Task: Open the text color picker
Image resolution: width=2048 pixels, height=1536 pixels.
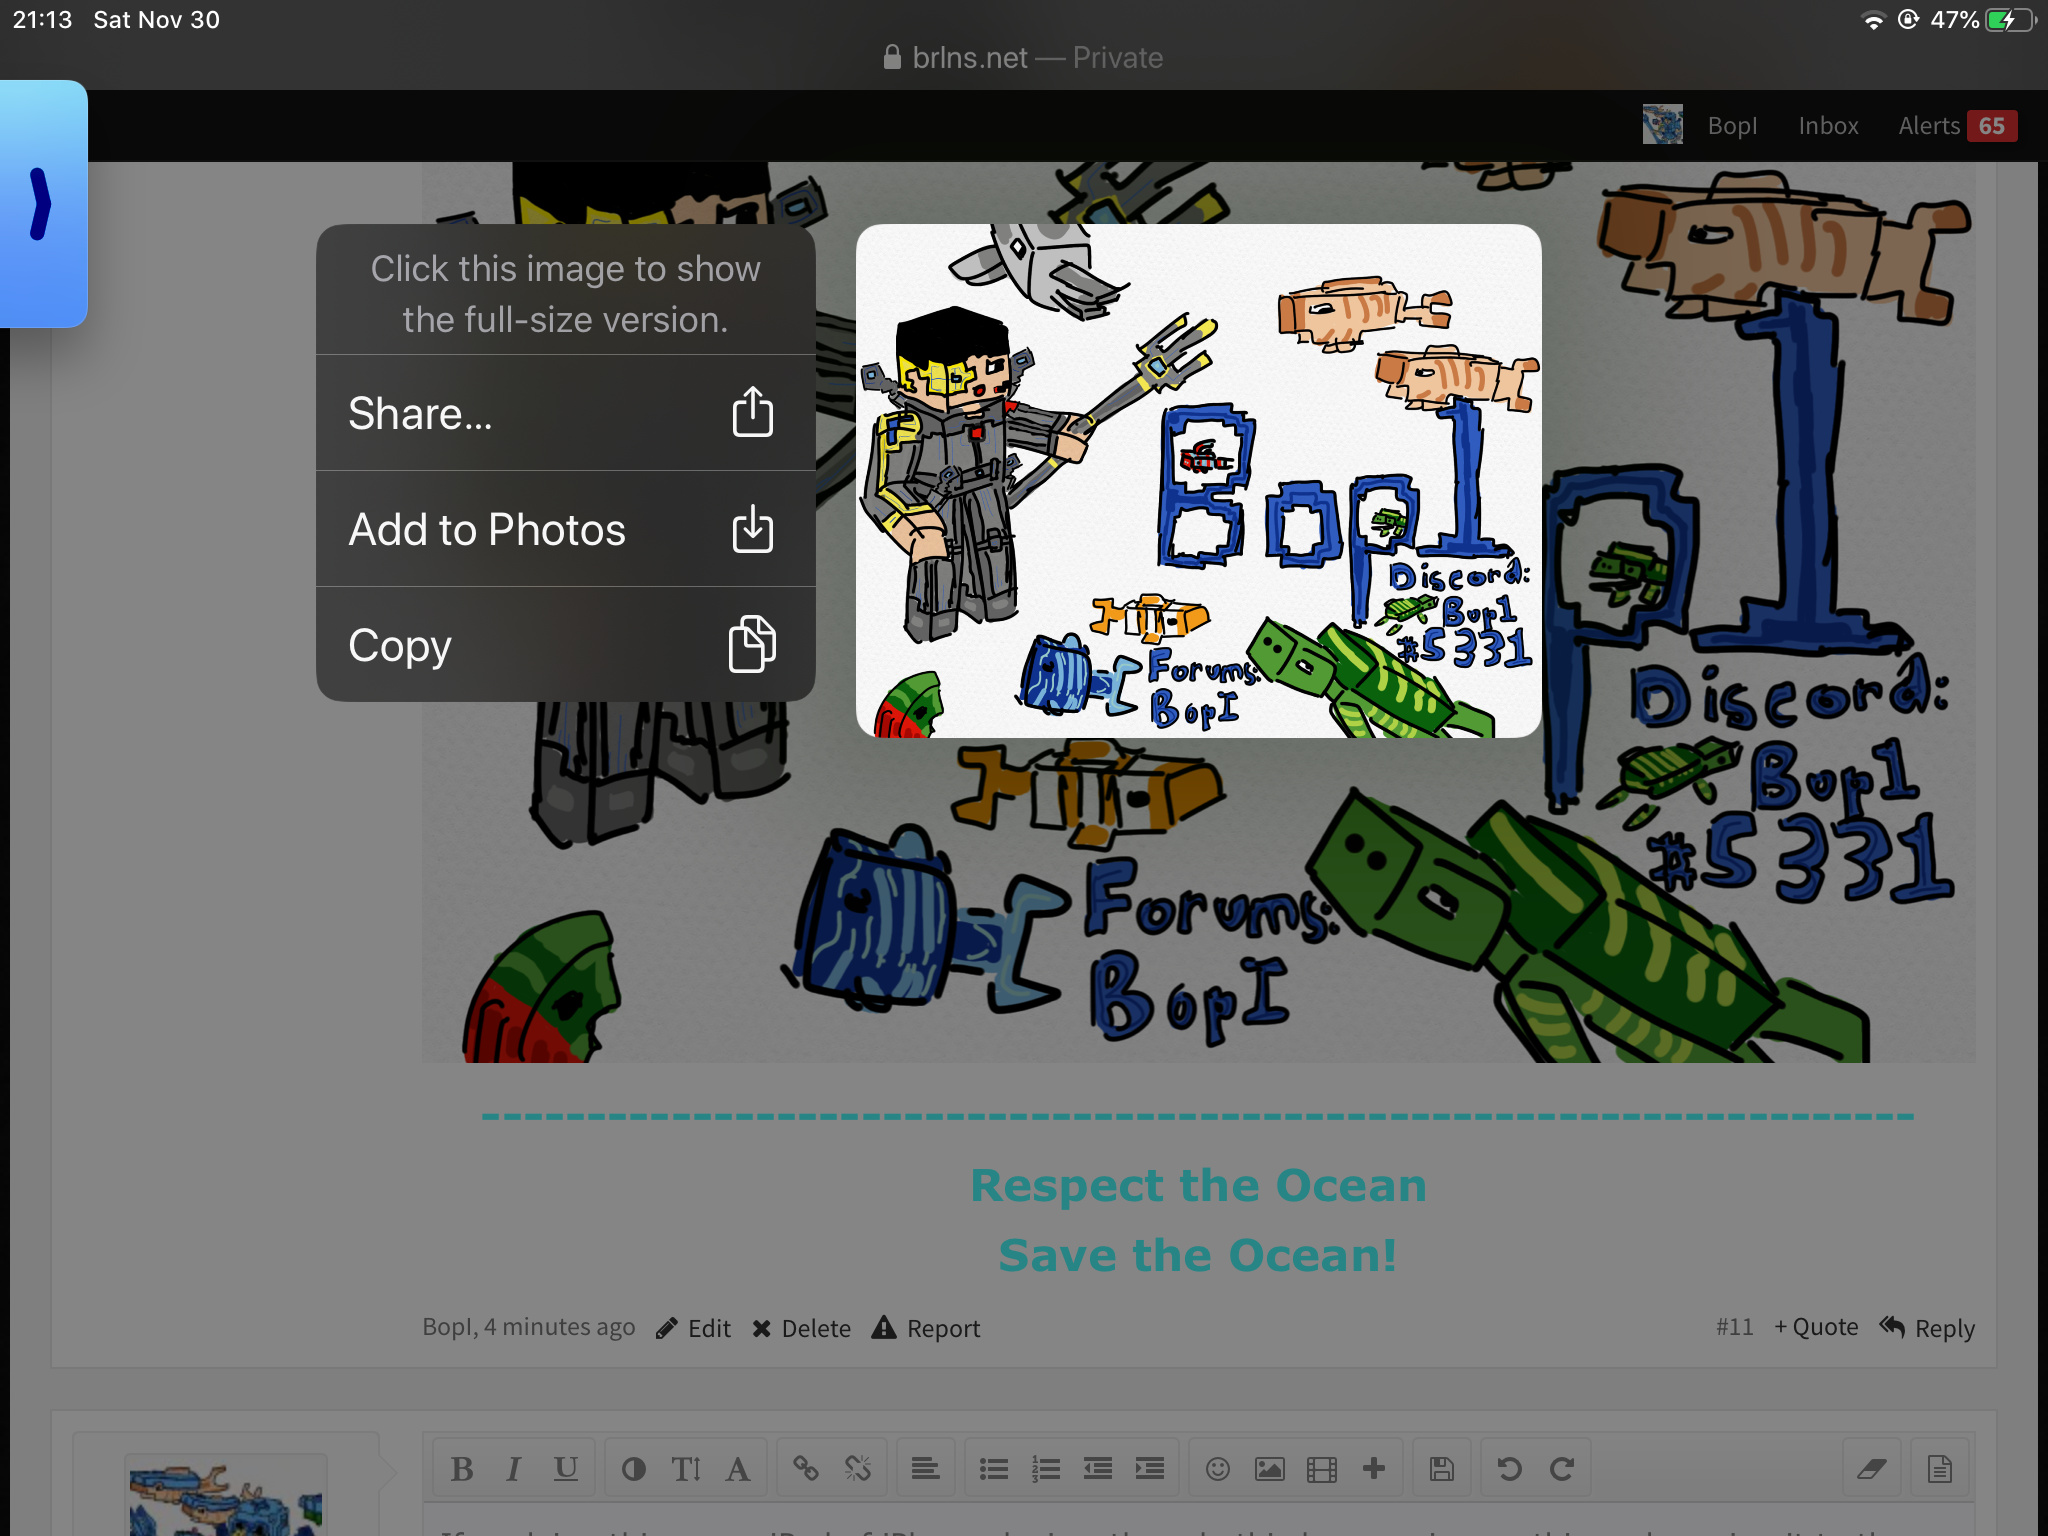Action: 633,1469
